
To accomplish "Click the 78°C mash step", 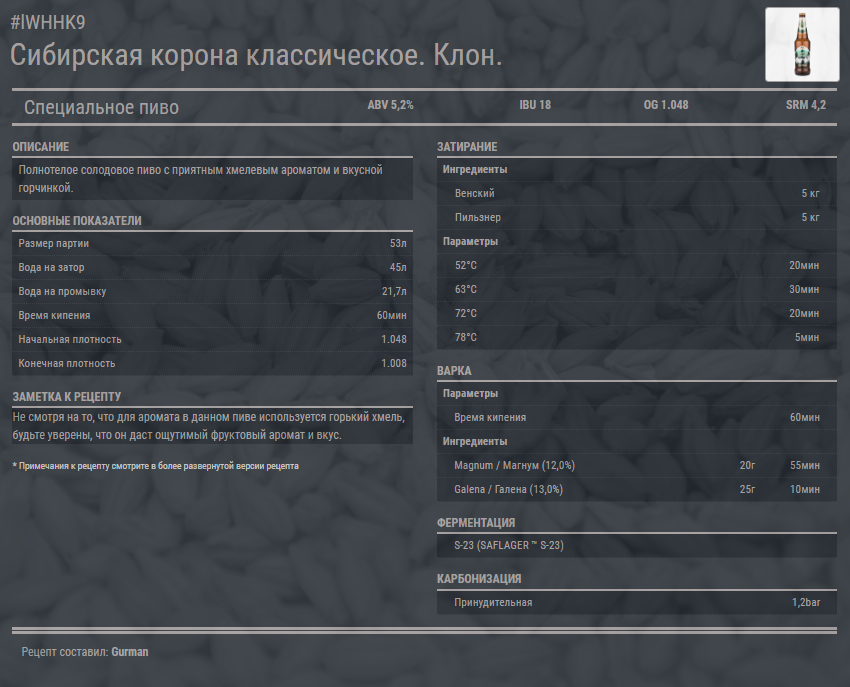I will tap(466, 337).
